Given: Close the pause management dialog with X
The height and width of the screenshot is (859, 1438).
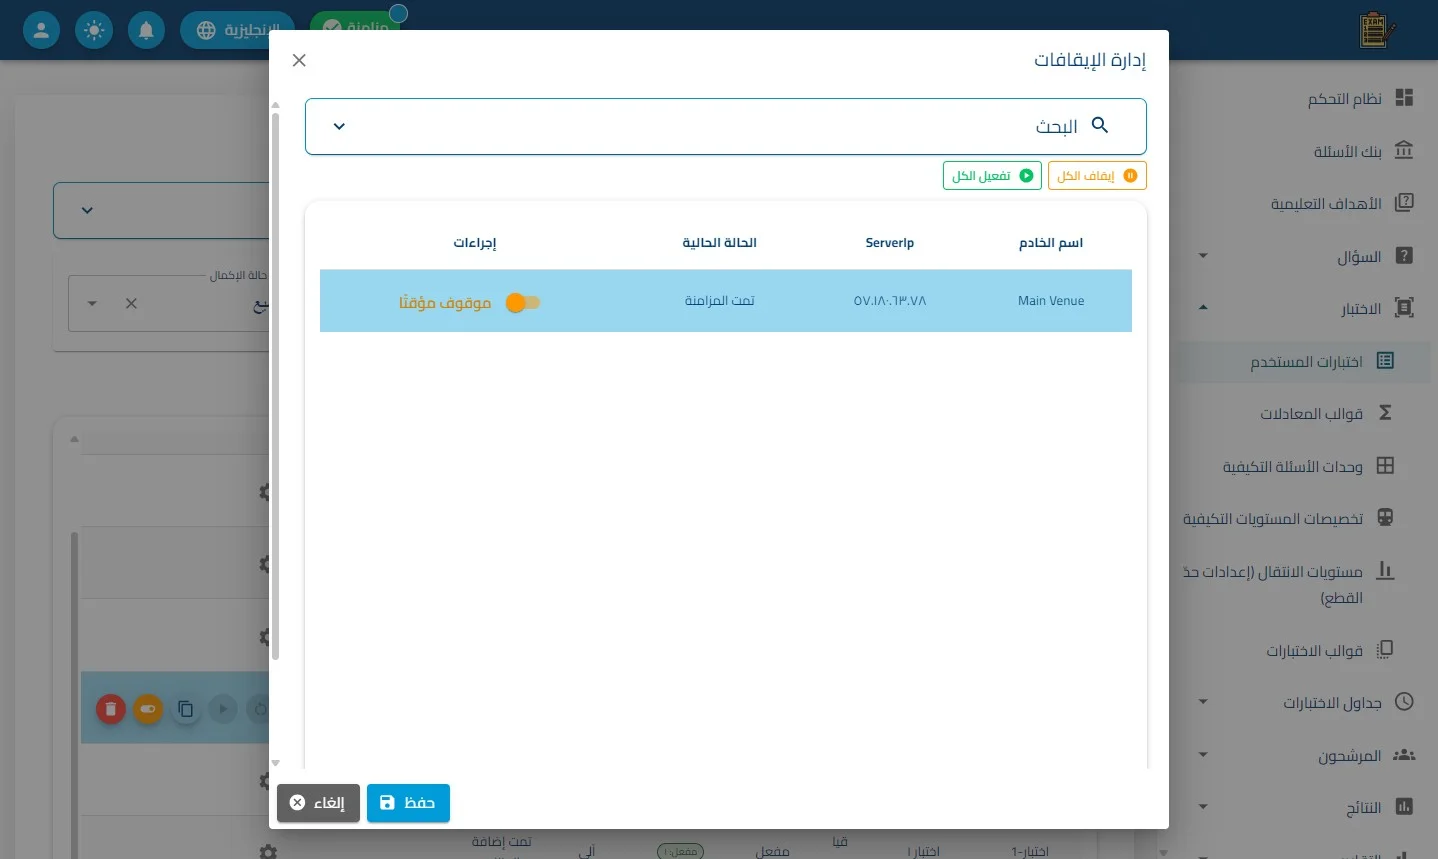Looking at the screenshot, I should 299,60.
